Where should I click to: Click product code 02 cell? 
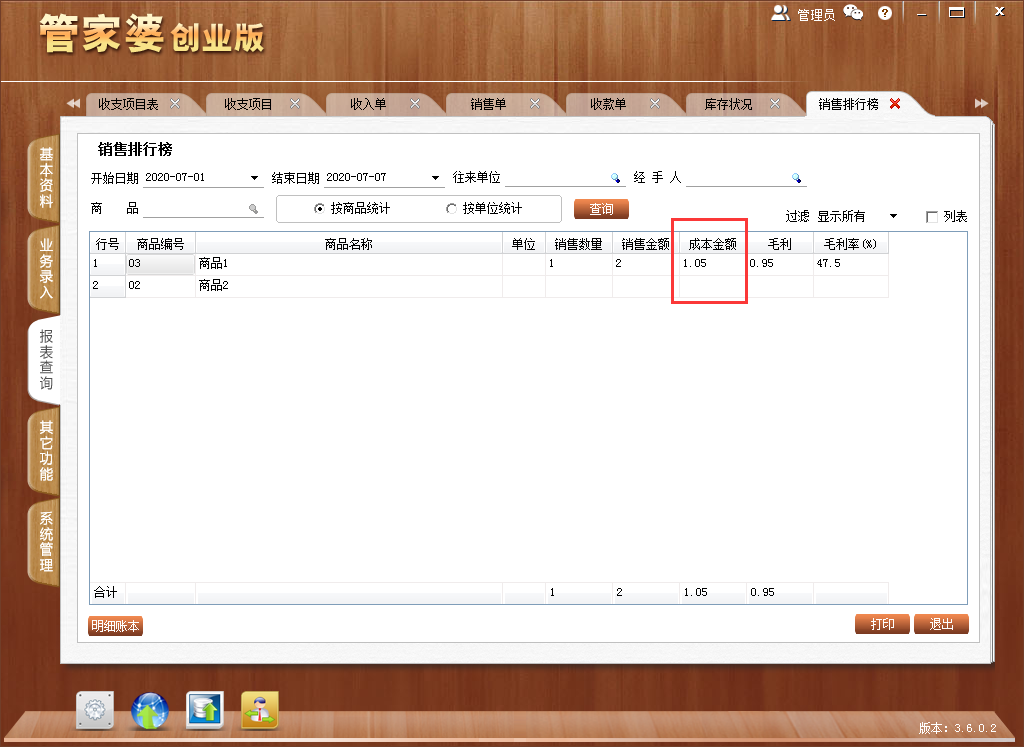tap(160, 286)
